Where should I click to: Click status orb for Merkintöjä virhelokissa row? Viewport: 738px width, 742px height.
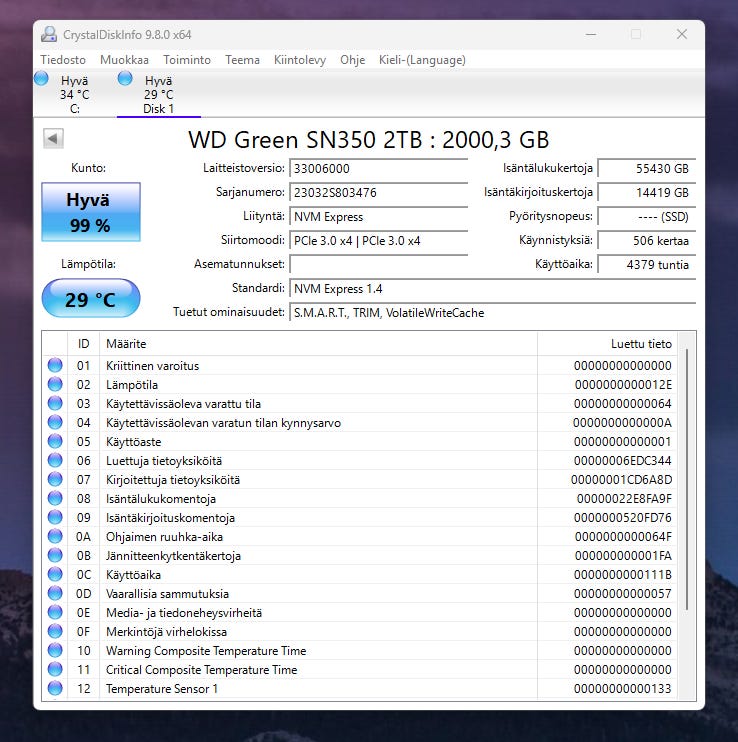pos(55,631)
